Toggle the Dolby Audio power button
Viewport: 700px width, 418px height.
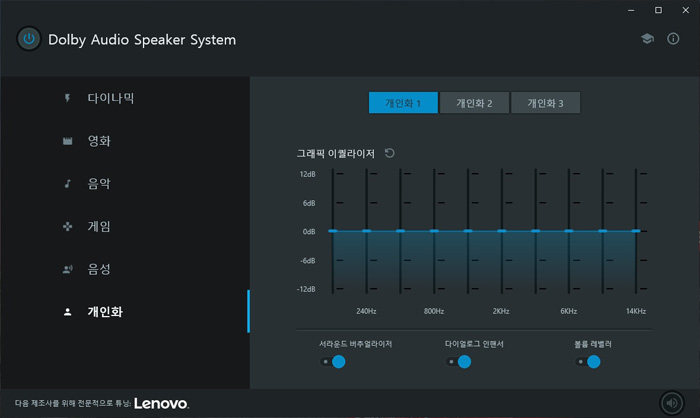(29, 39)
